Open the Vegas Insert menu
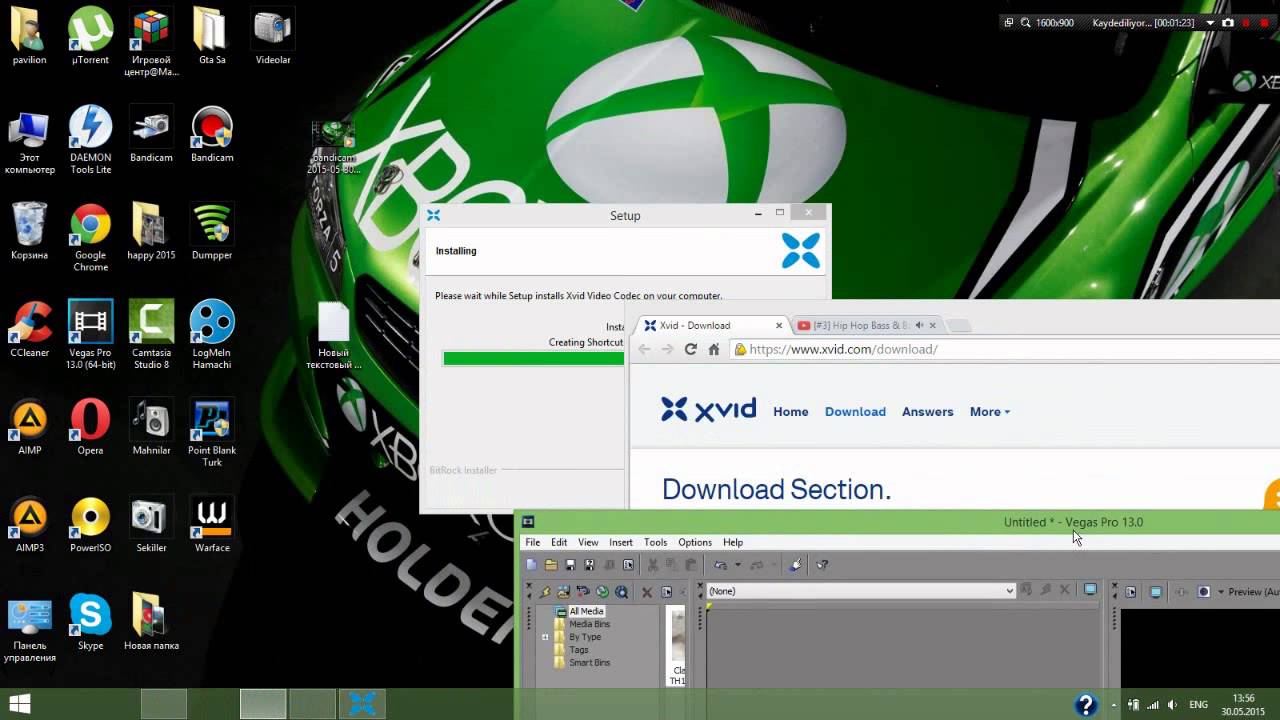 pyautogui.click(x=621, y=542)
